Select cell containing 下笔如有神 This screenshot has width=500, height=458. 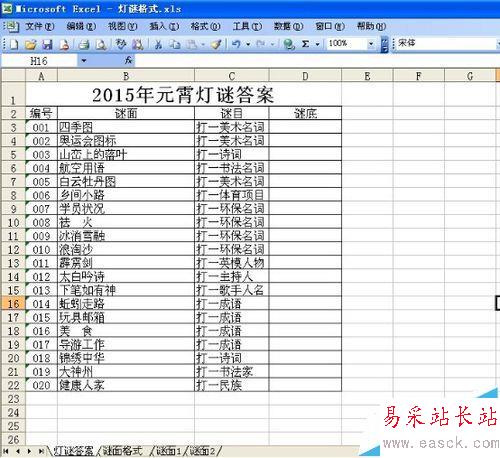click(x=126, y=290)
